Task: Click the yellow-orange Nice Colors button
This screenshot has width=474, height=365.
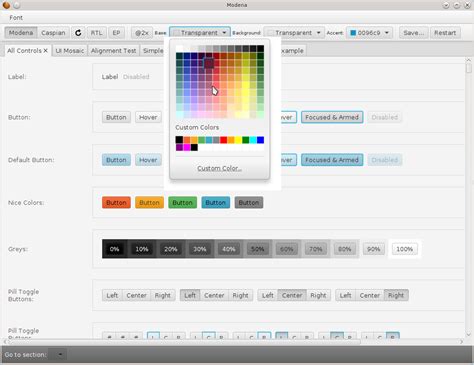Action: pos(149,203)
